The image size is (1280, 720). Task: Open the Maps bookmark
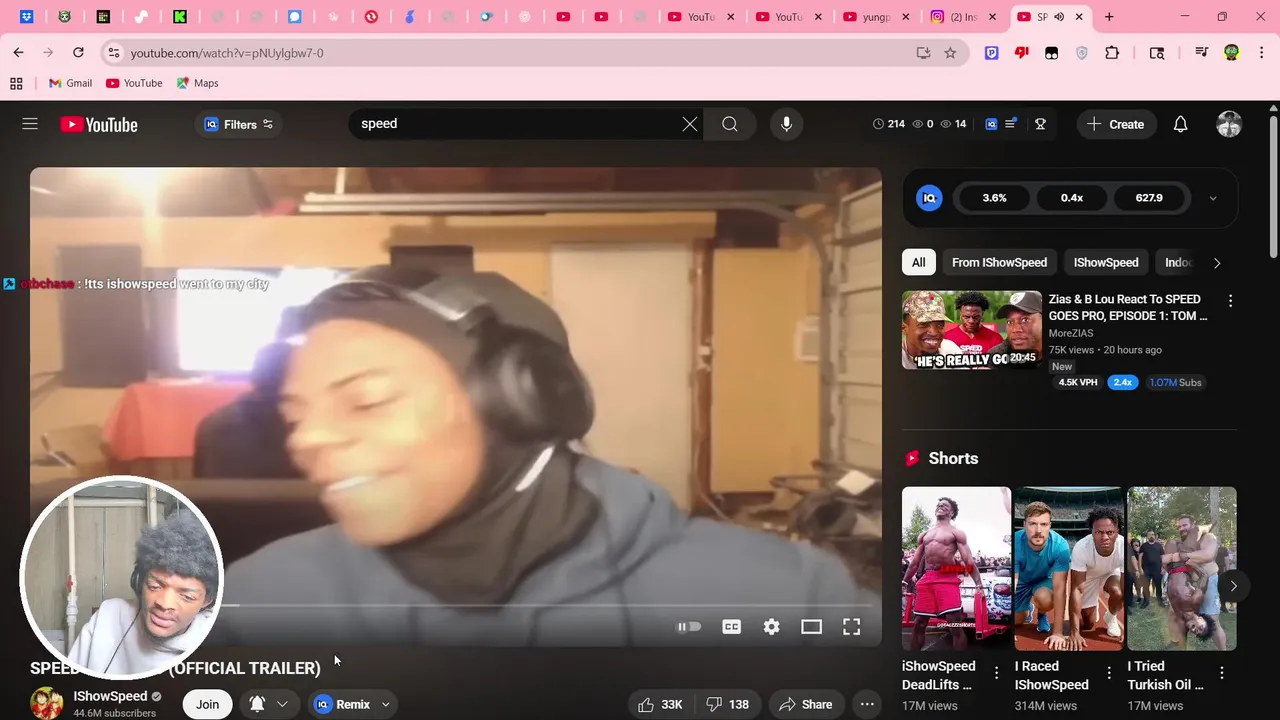197,83
